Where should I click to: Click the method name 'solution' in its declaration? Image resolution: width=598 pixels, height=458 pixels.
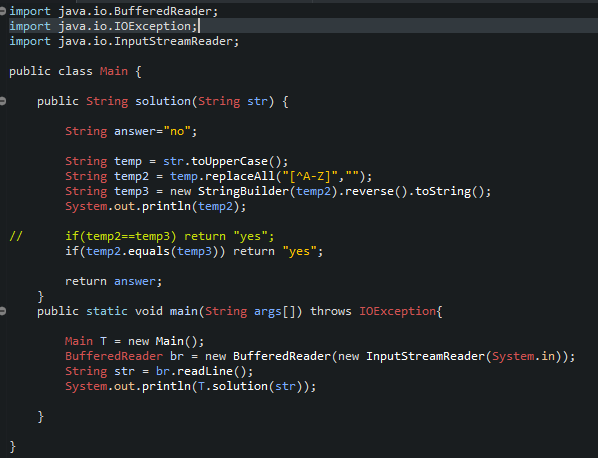point(163,101)
